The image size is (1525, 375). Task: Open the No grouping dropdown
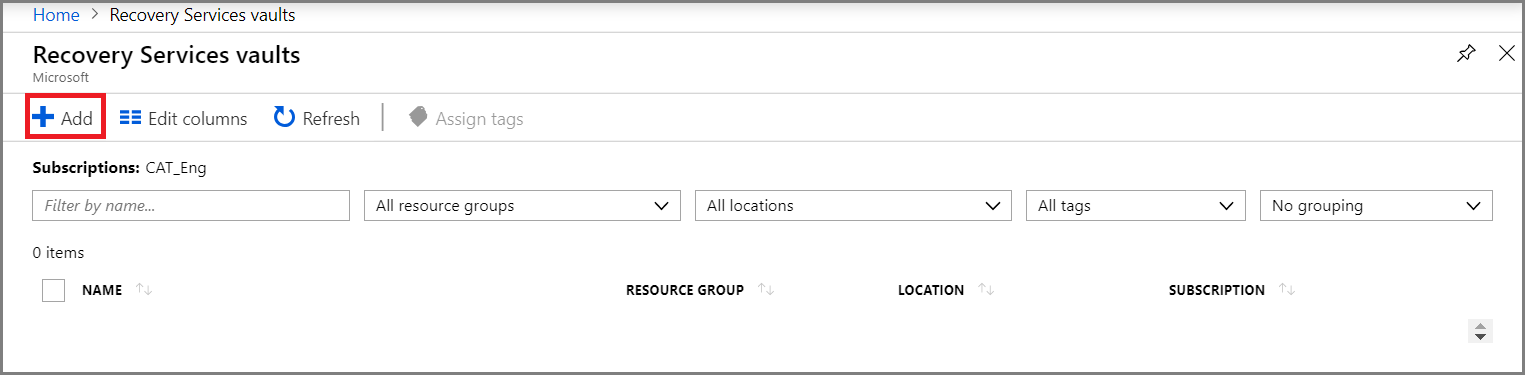pos(1376,205)
